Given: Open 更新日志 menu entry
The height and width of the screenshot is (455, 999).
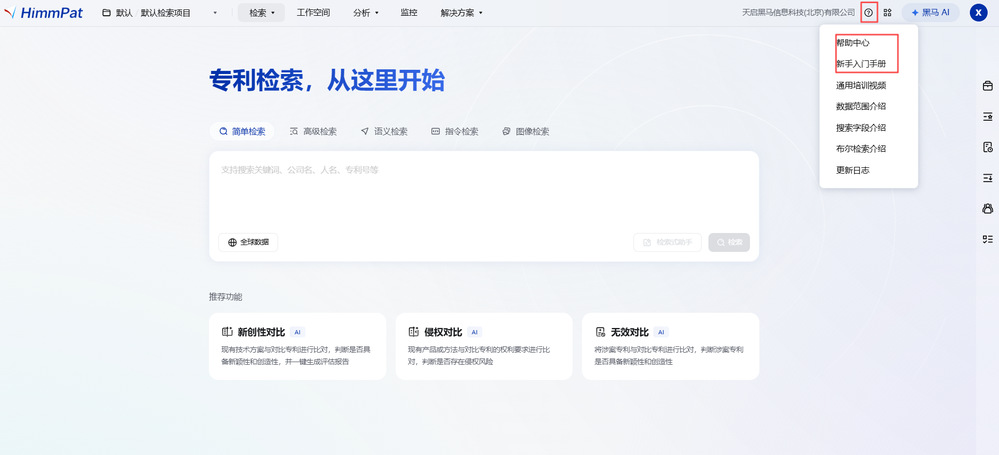Looking at the screenshot, I should point(853,170).
